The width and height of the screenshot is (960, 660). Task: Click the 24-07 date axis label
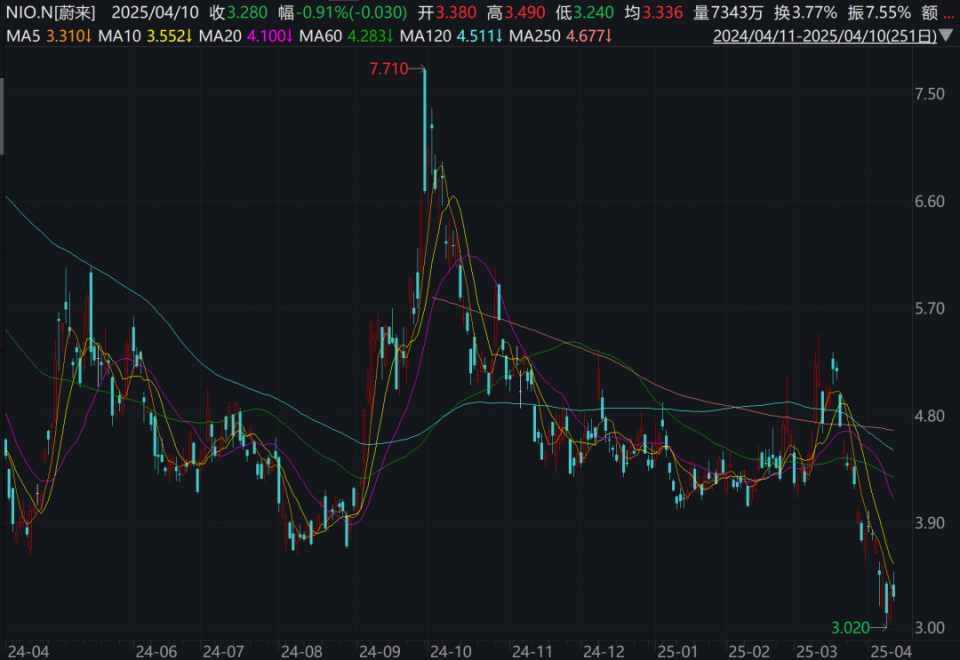pos(223,651)
